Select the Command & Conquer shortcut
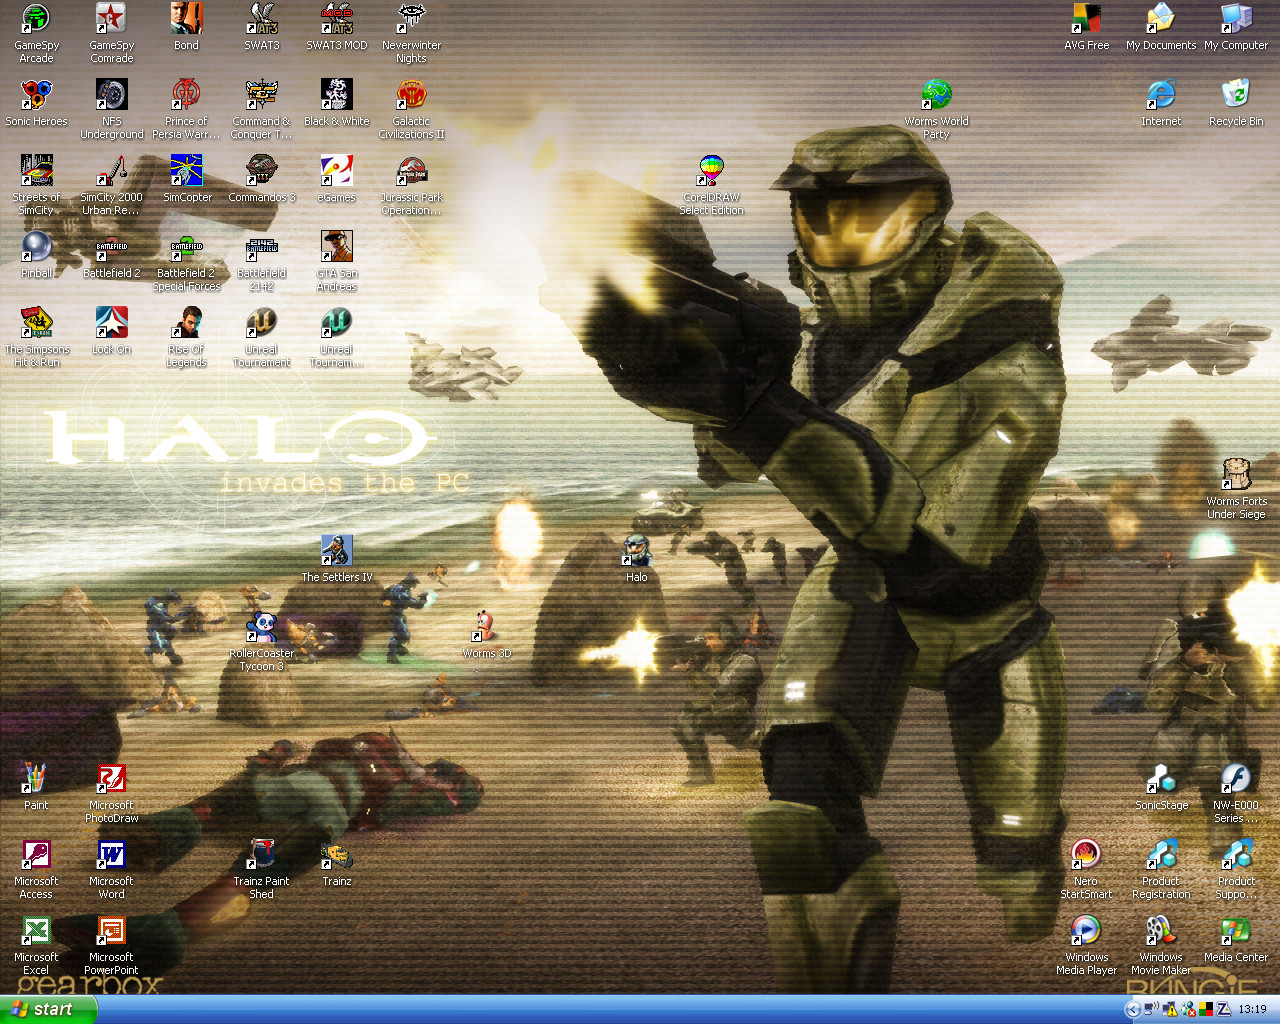 pyautogui.click(x=262, y=109)
